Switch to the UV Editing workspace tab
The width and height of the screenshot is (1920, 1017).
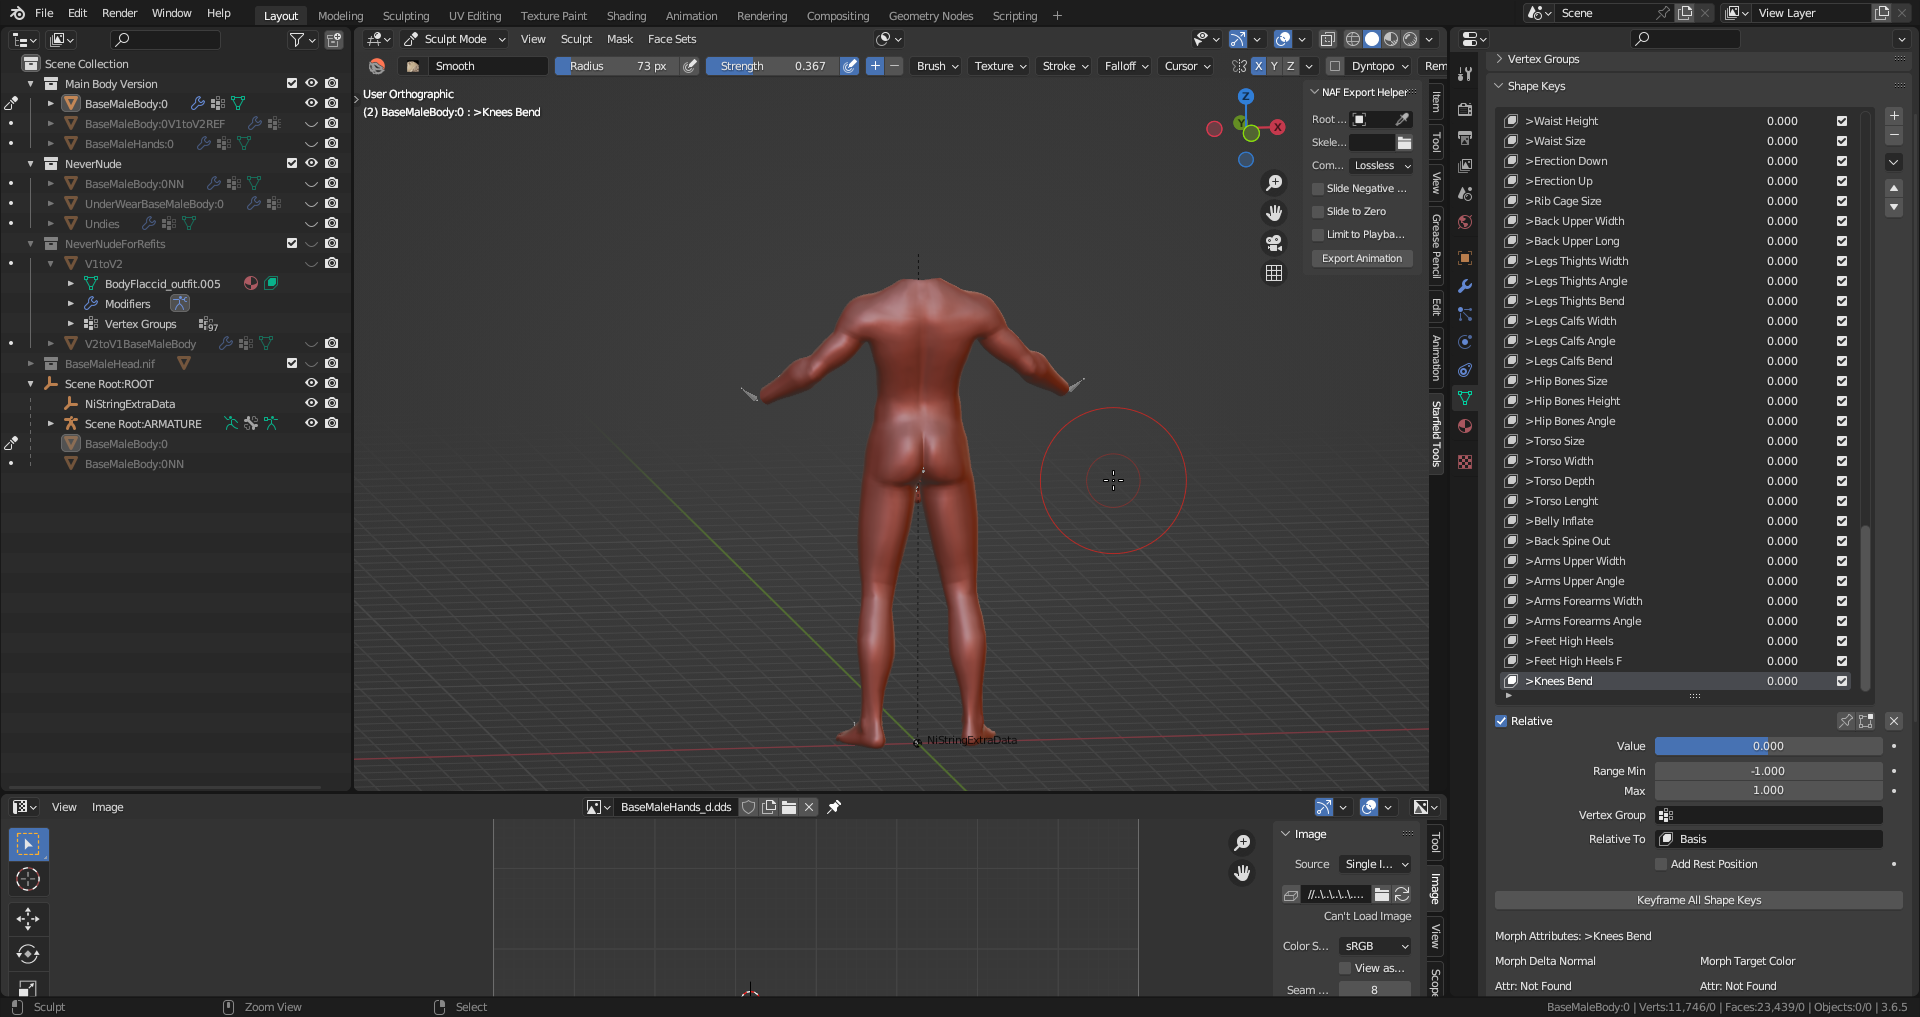tap(475, 15)
